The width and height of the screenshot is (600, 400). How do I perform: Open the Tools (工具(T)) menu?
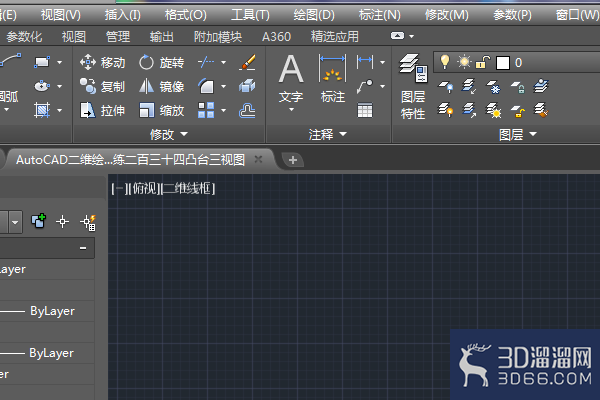pos(250,15)
